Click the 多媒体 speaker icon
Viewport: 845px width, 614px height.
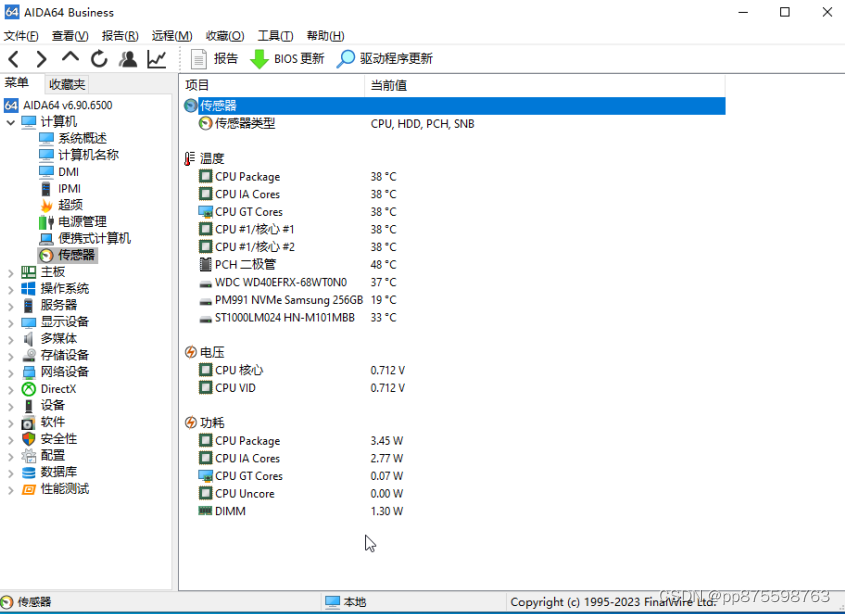pyautogui.click(x=29, y=339)
